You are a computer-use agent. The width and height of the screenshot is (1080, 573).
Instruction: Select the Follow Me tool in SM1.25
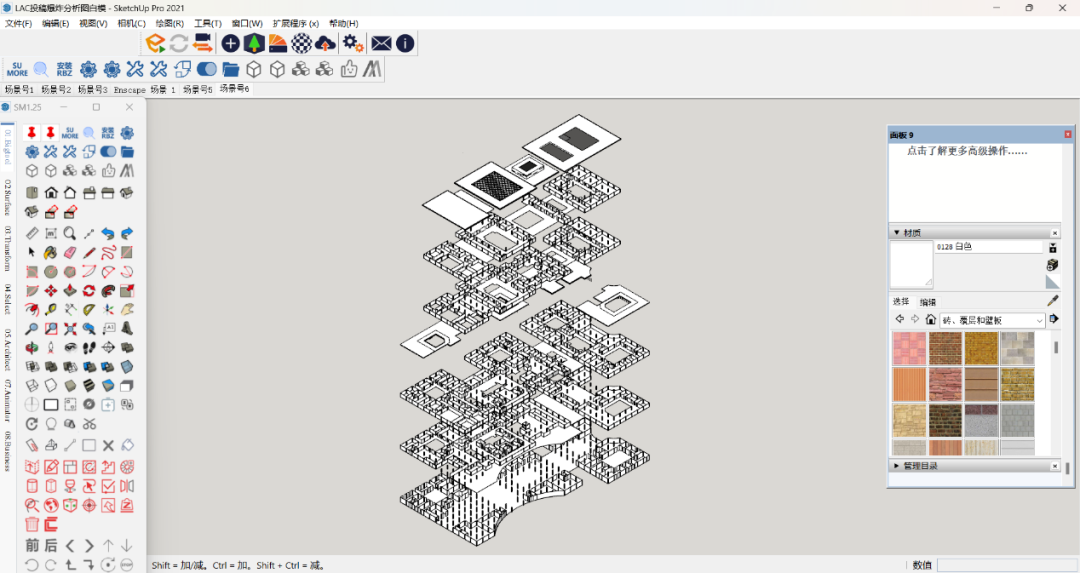tap(108, 291)
